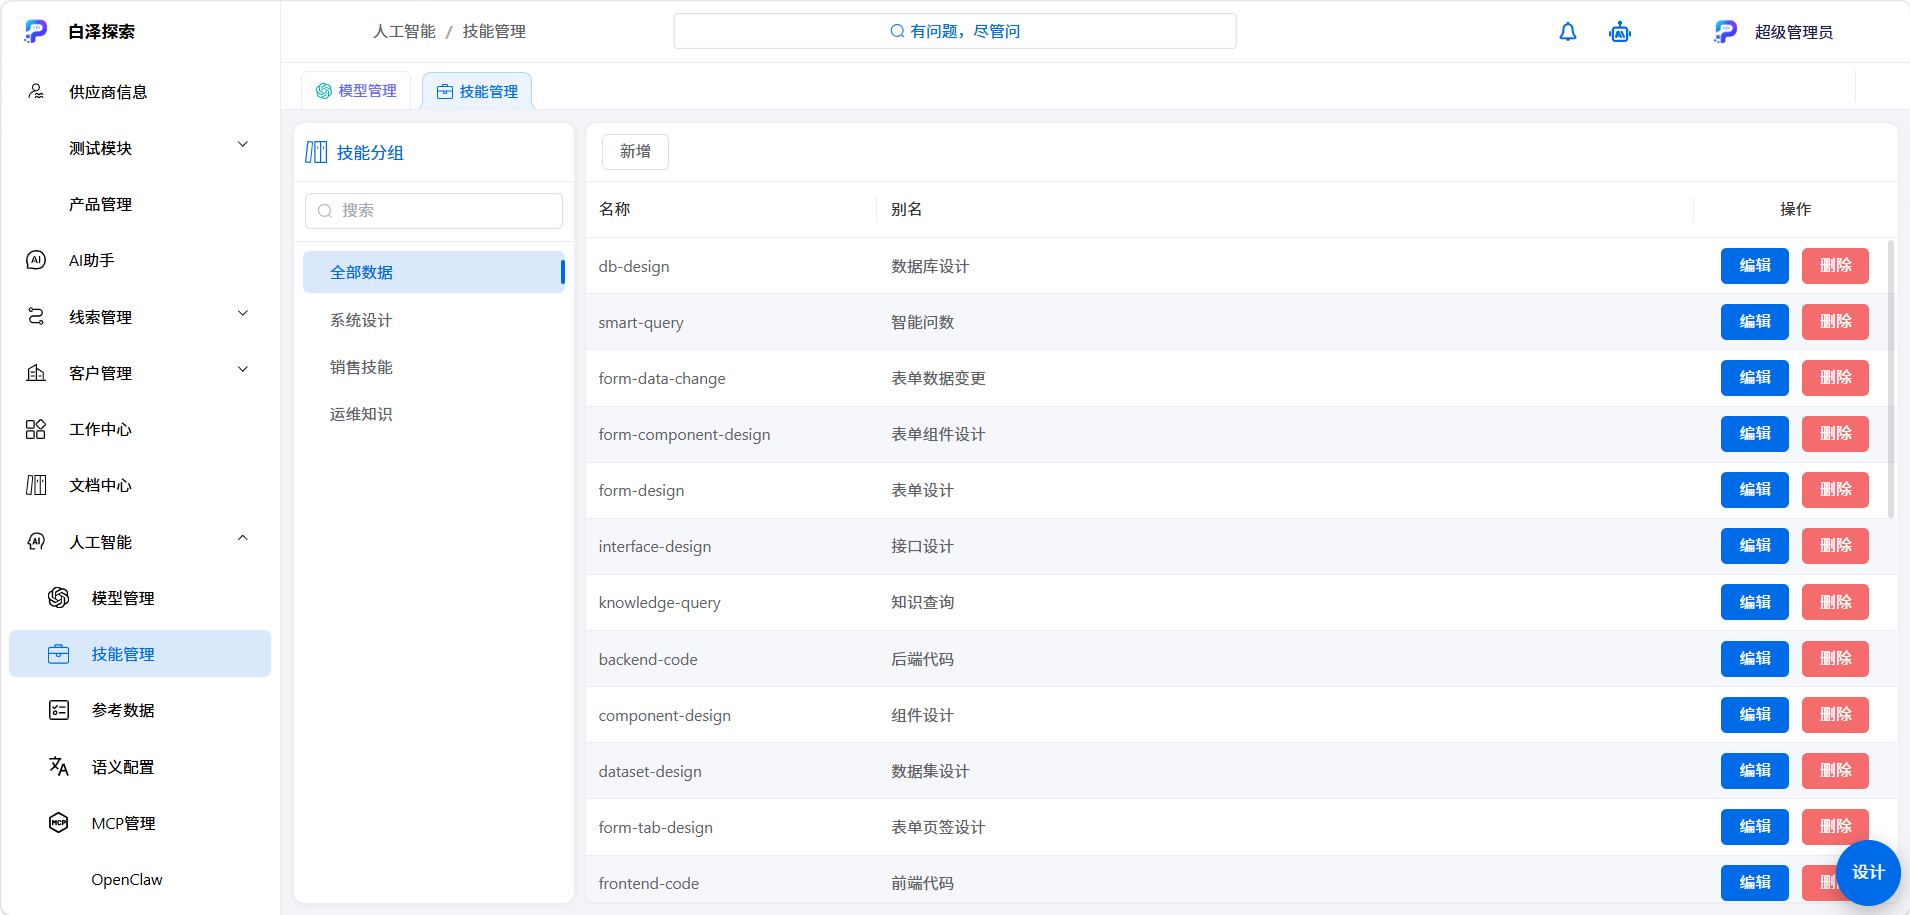The width and height of the screenshot is (1910, 915).
Task: Delete the backend-code skill
Action: [x=1835, y=659]
